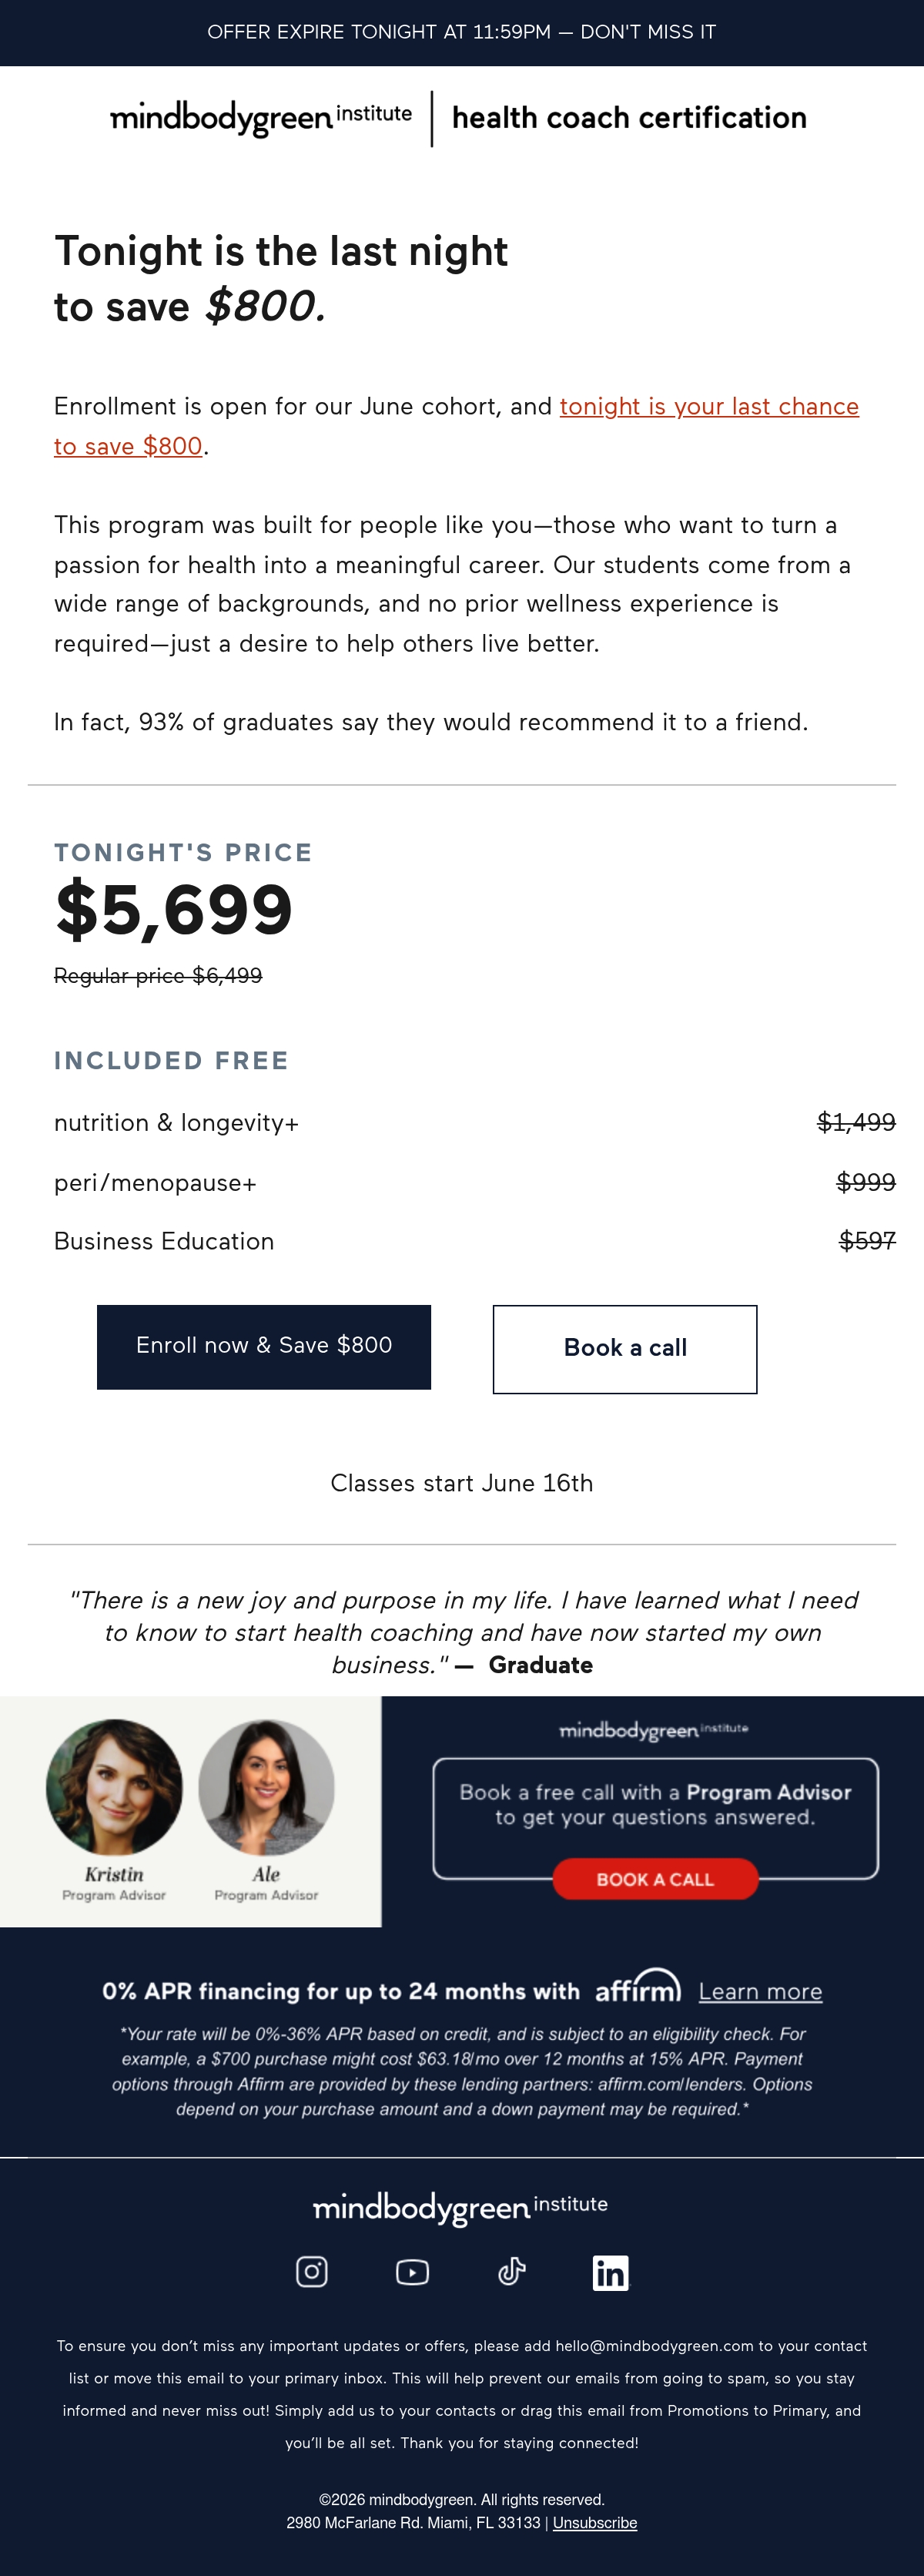924x2576 pixels.
Task: Open the Affirm Learn more link
Action: point(760,1991)
